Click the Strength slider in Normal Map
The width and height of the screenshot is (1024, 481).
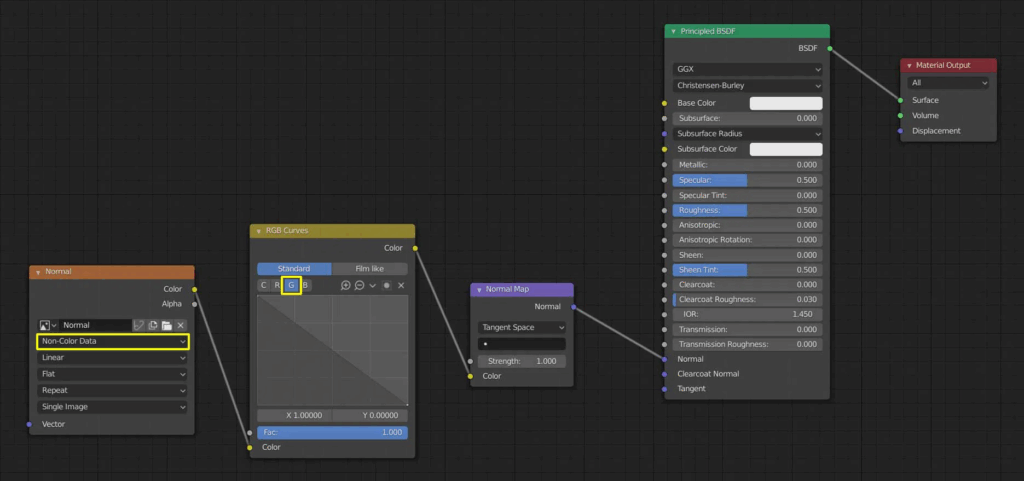tap(522, 361)
